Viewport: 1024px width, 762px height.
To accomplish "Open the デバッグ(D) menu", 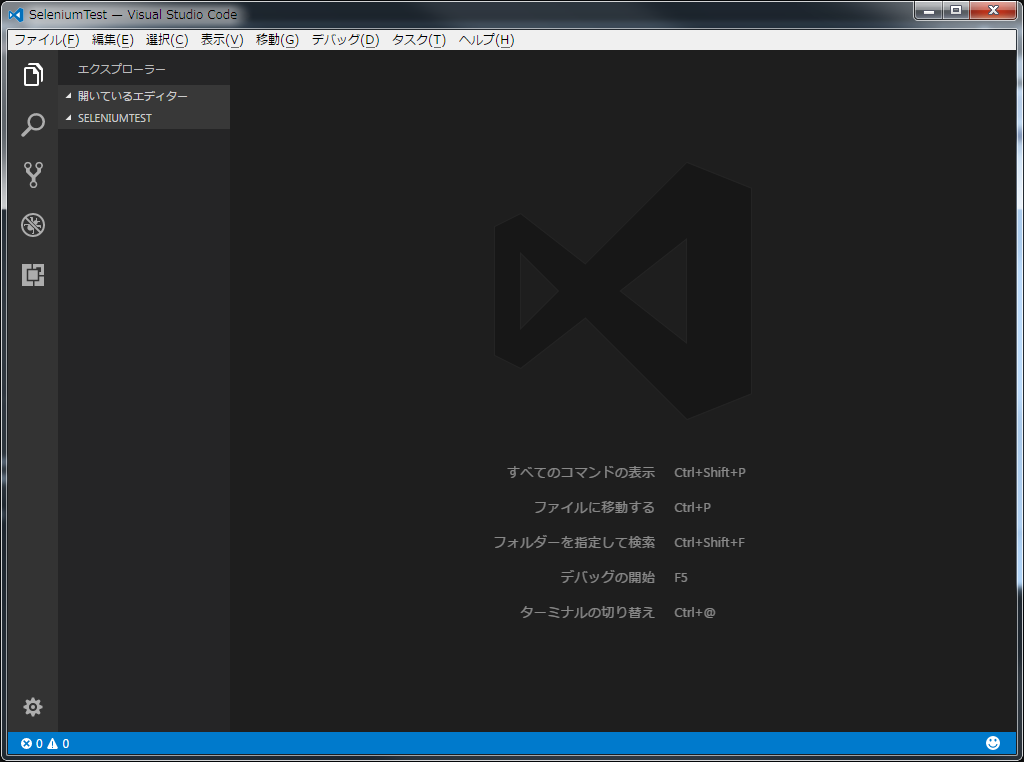I will pos(345,40).
